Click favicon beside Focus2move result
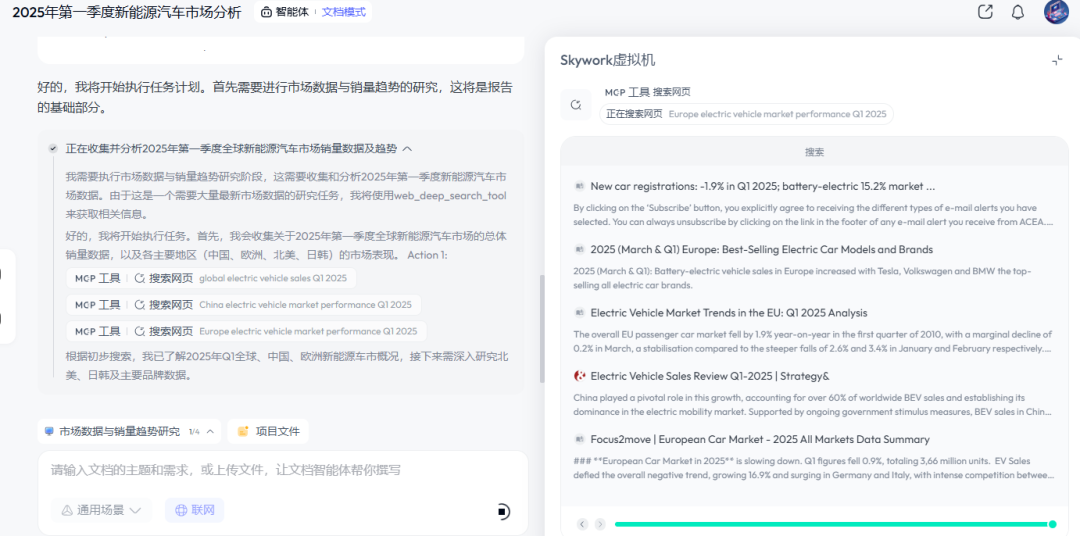The height and width of the screenshot is (536, 1080). pos(579,439)
